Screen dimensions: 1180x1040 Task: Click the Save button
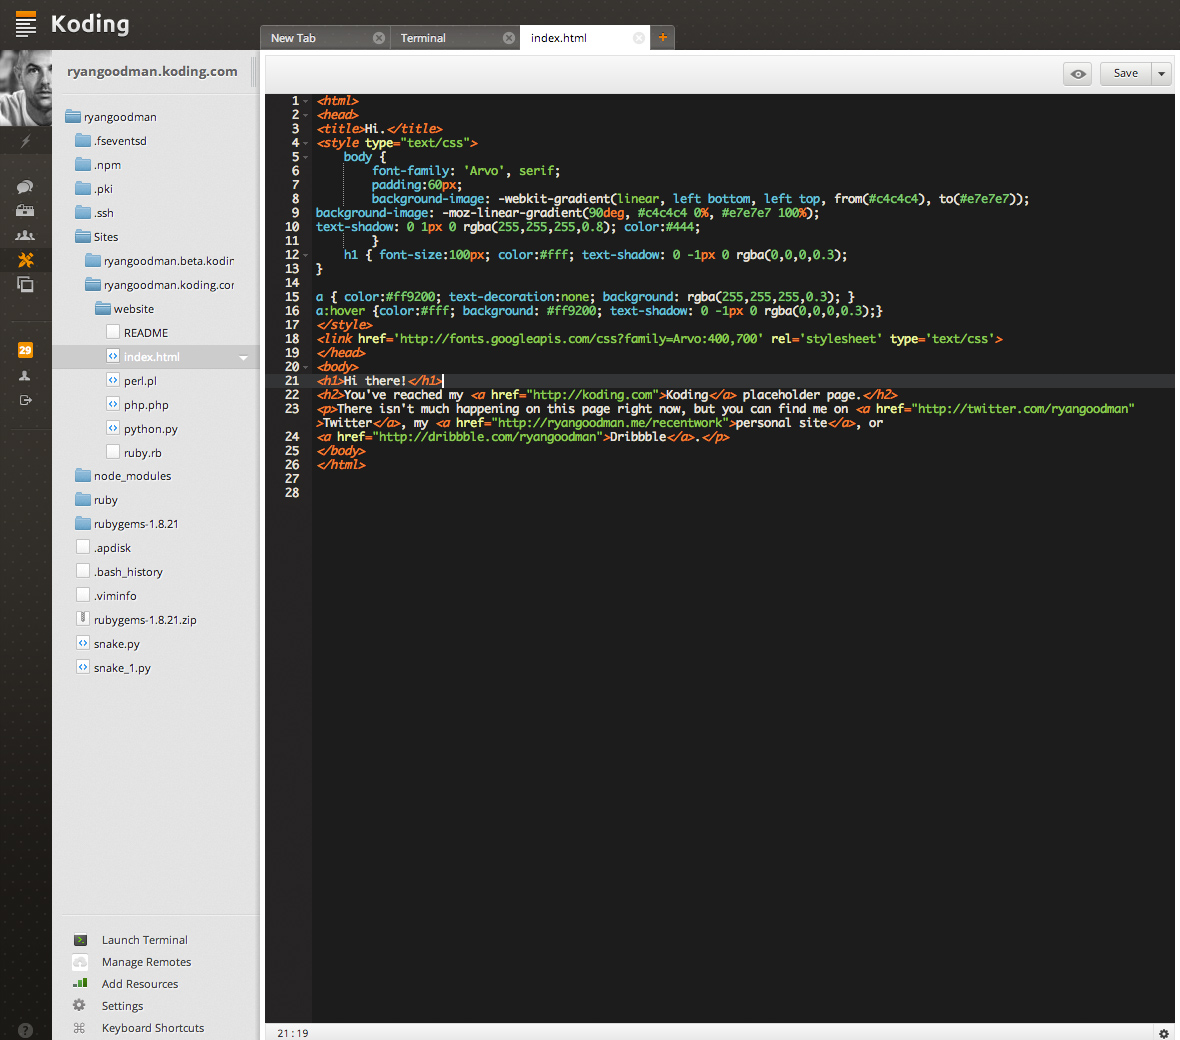click(1125, 73)
